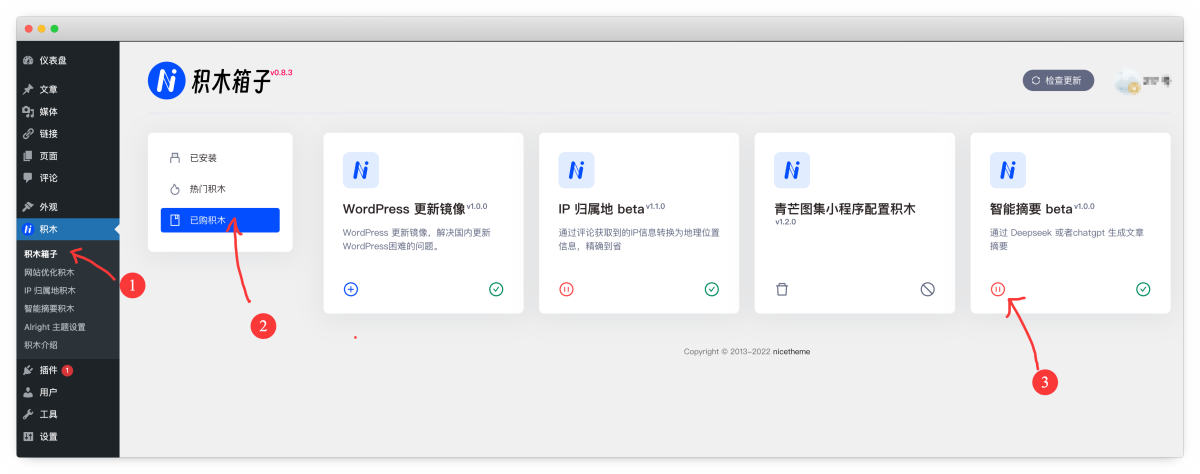
Task: Click the pushpin icon beside 文章
Action: [x=28, y=89]
